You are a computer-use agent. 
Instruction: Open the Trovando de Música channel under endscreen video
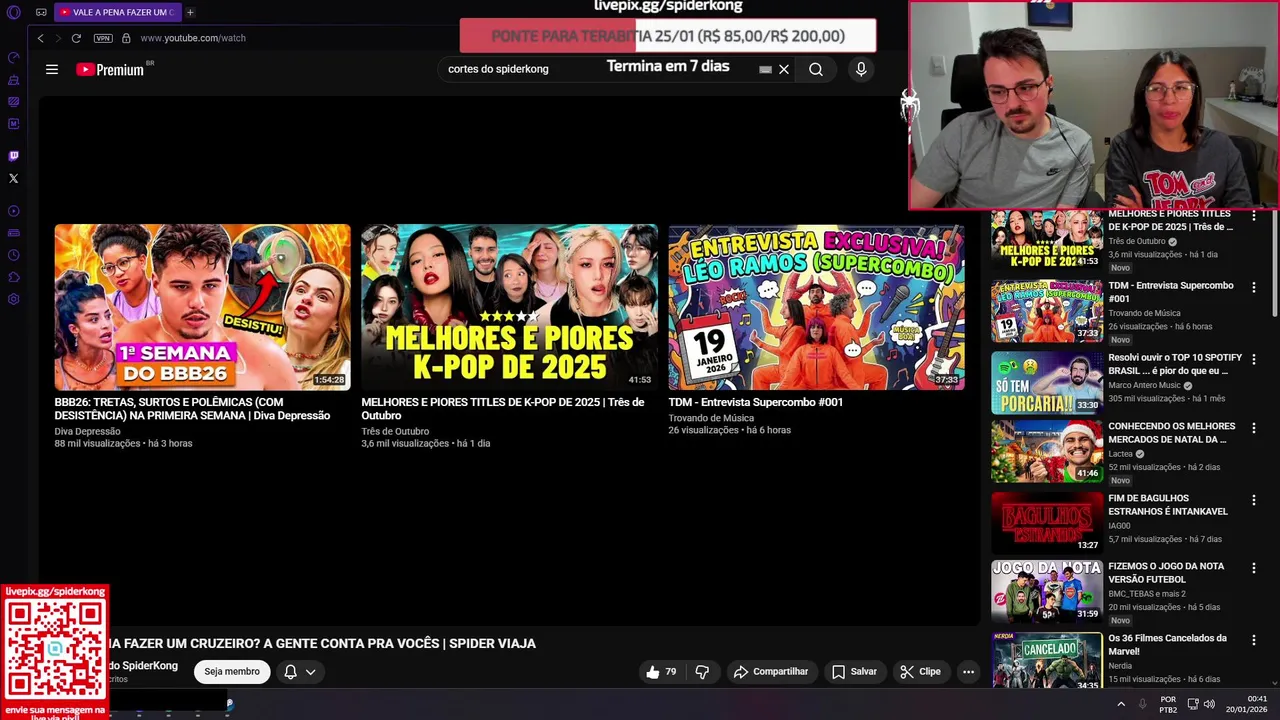coord(711,418)
